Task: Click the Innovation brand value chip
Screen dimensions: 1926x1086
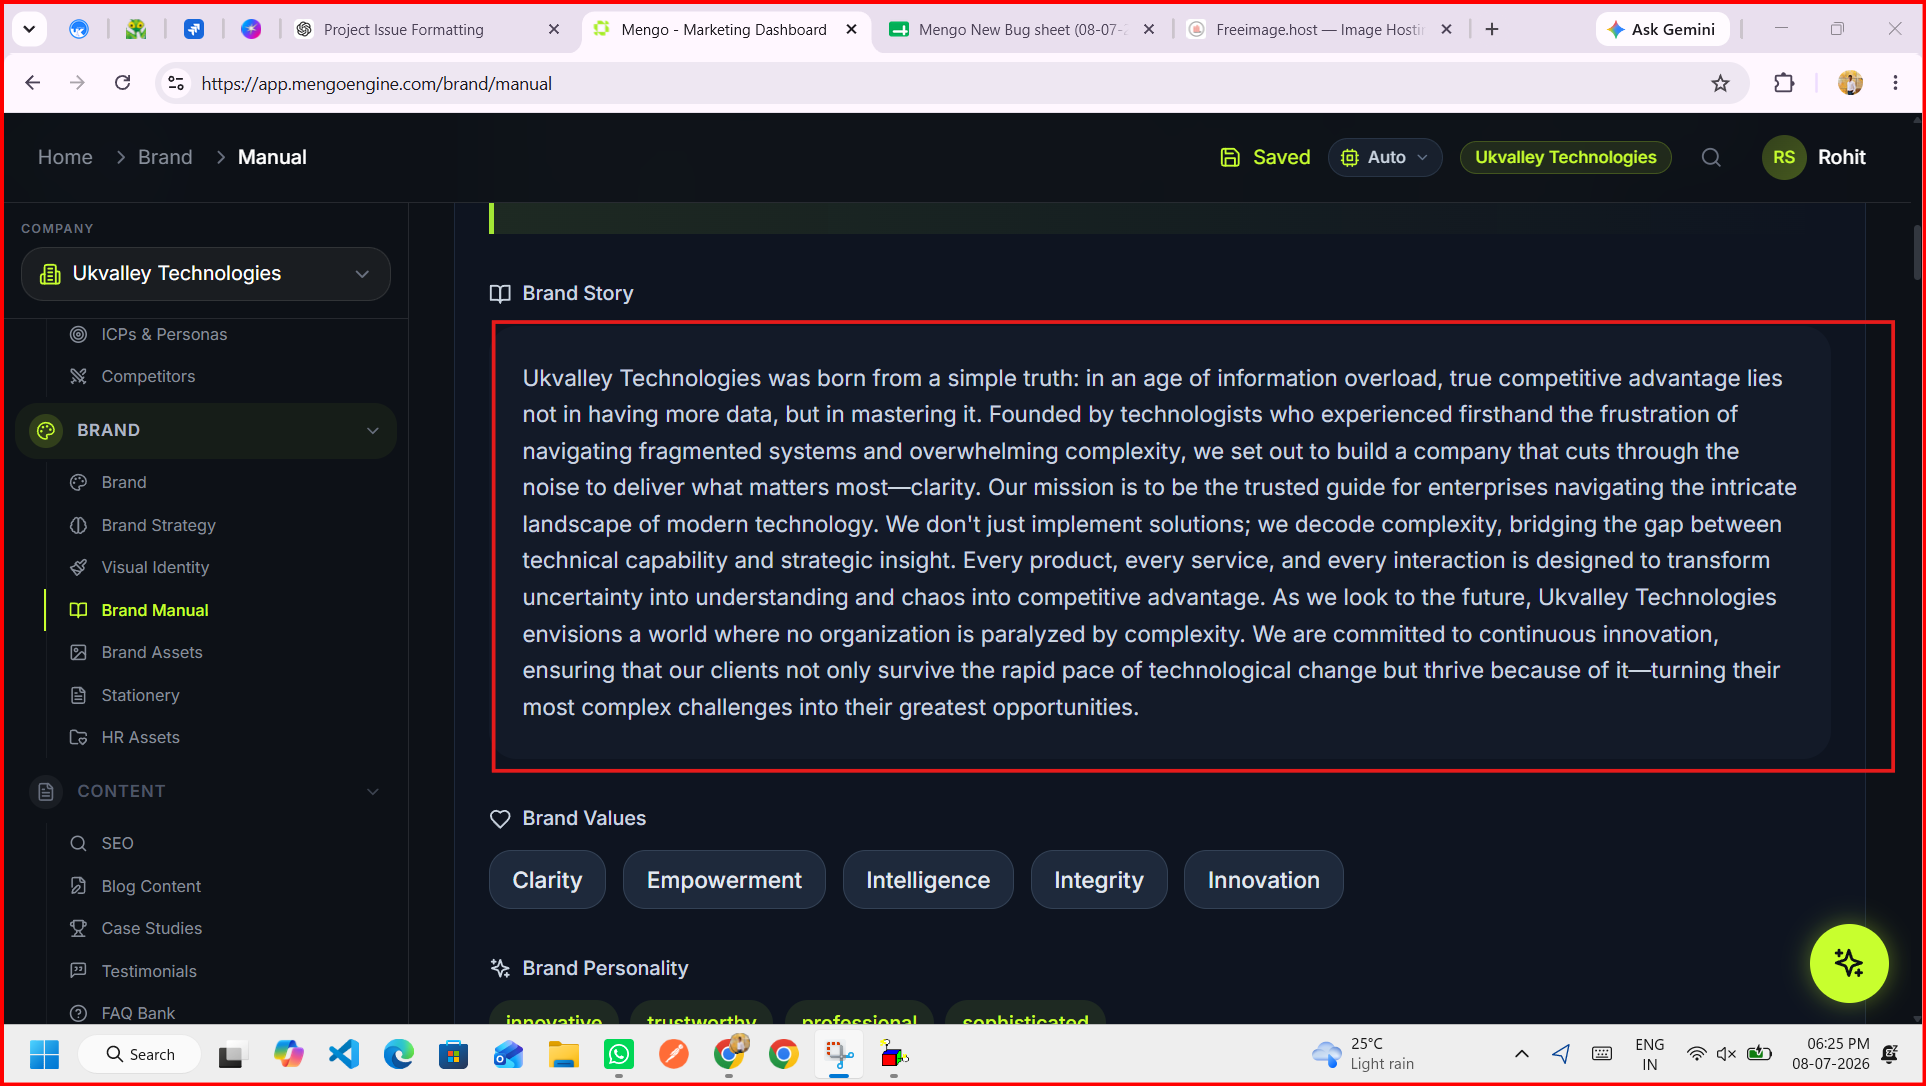Action: [x=1264, y=880]
